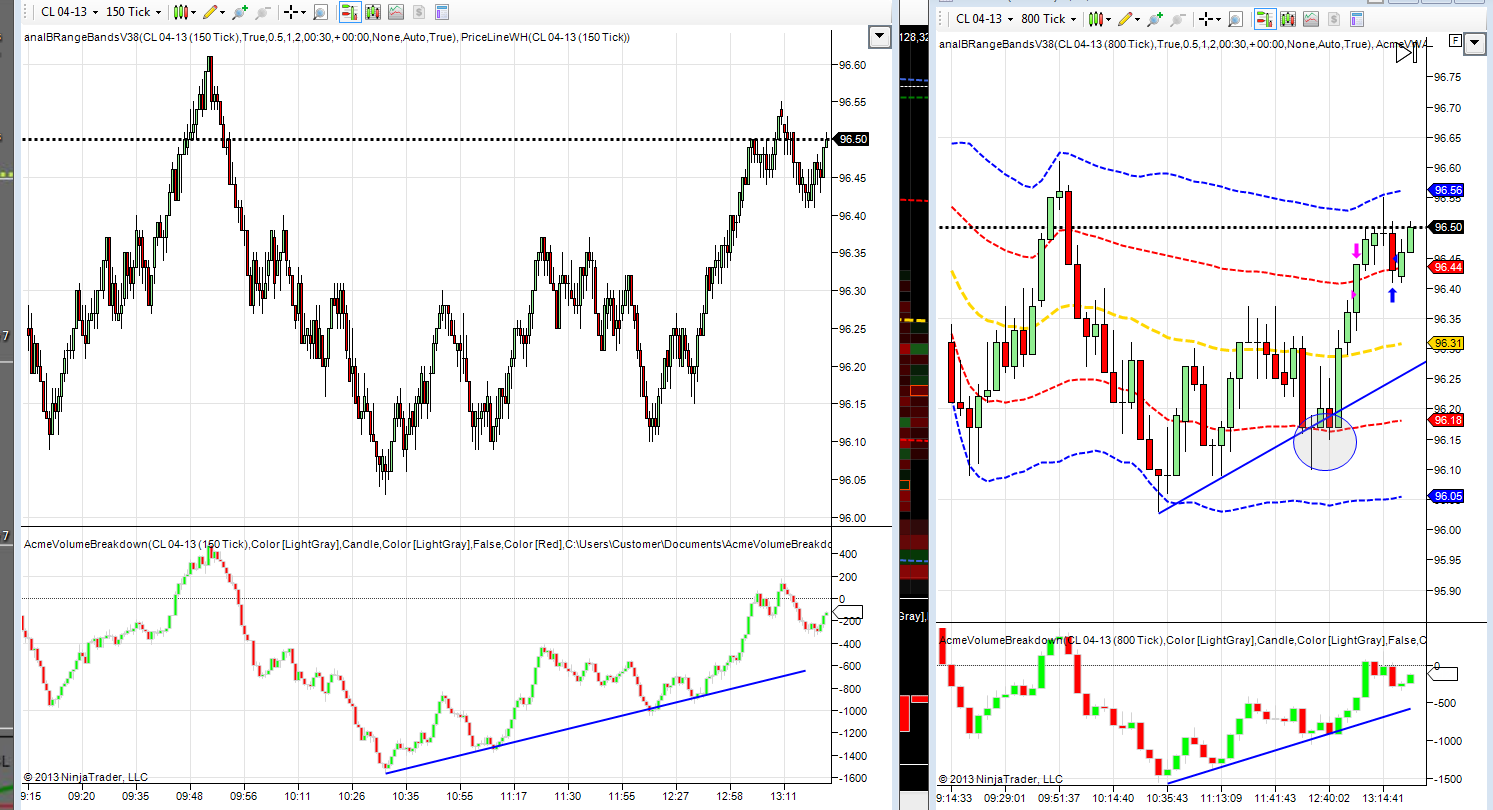Click analBRangeBandsV38 indicator label in 800 Tick chart

tap(1154, 44)
